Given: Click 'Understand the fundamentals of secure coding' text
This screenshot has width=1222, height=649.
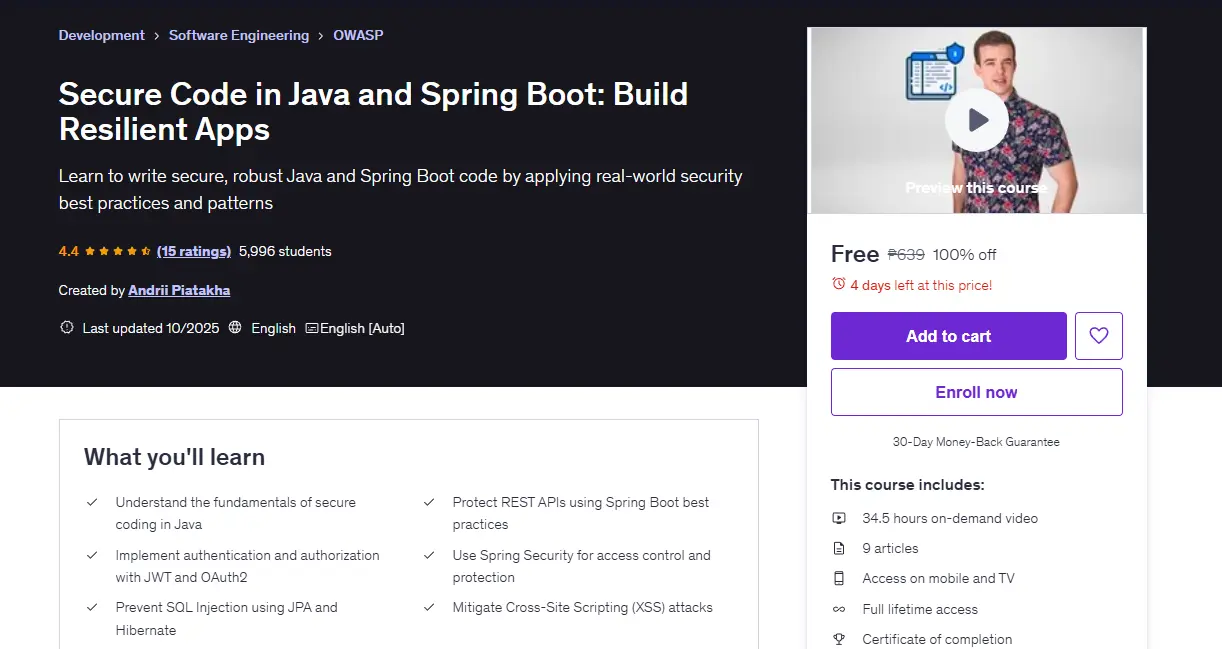Looking at the screenshot, I should click(x=236, y=513).
